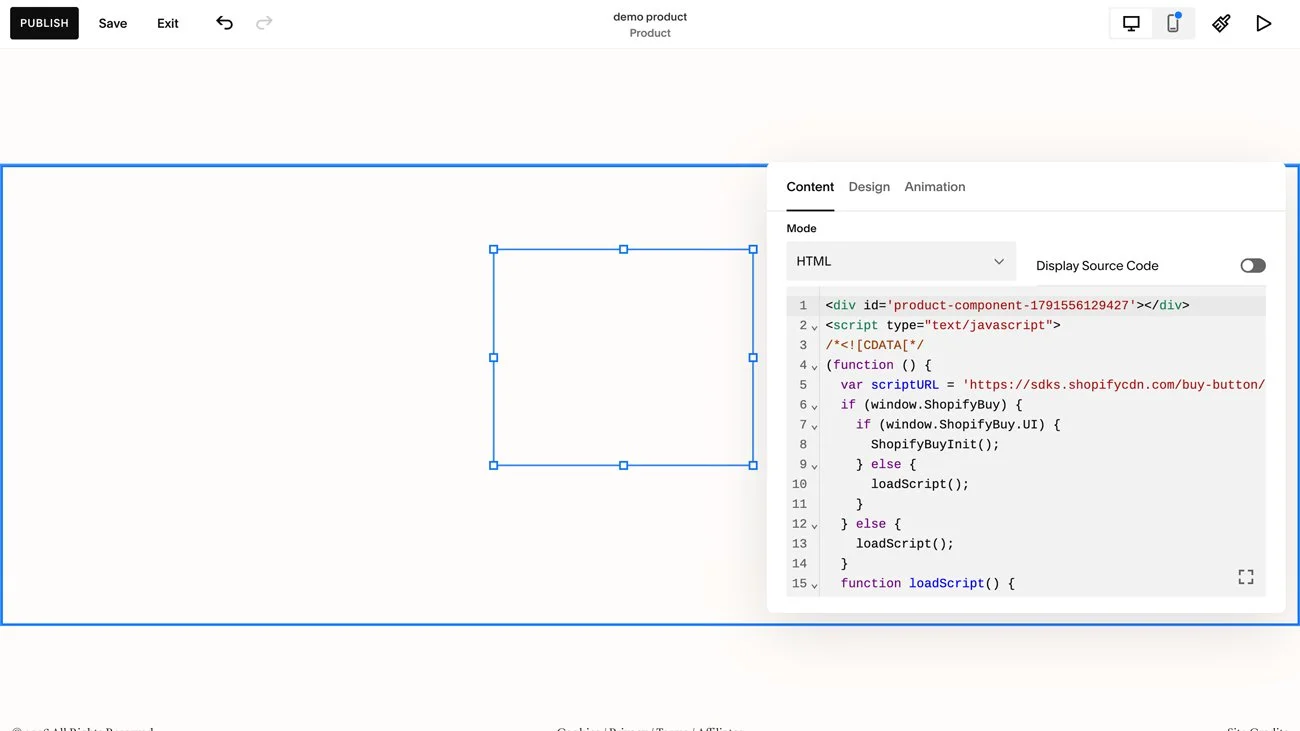Switch to mobile view icon
Image resolution: width=1300 pixels, height=731 pixels.
[x=1173, y=23]
